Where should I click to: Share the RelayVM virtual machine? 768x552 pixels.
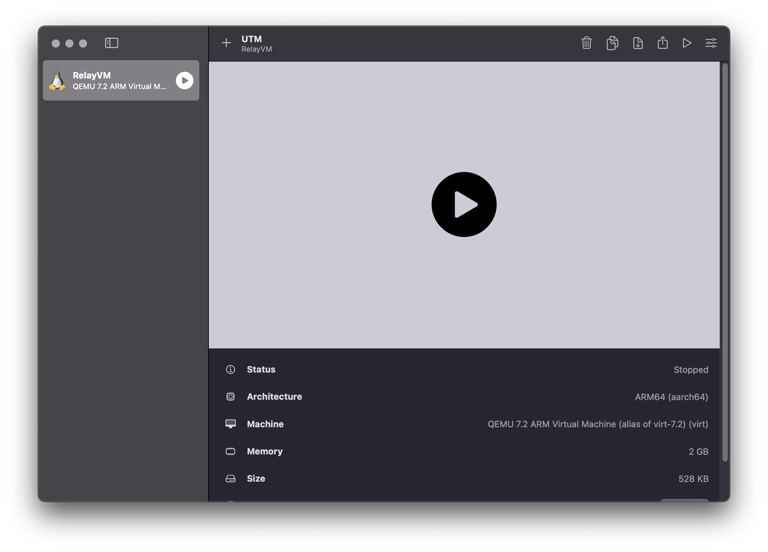662,43
